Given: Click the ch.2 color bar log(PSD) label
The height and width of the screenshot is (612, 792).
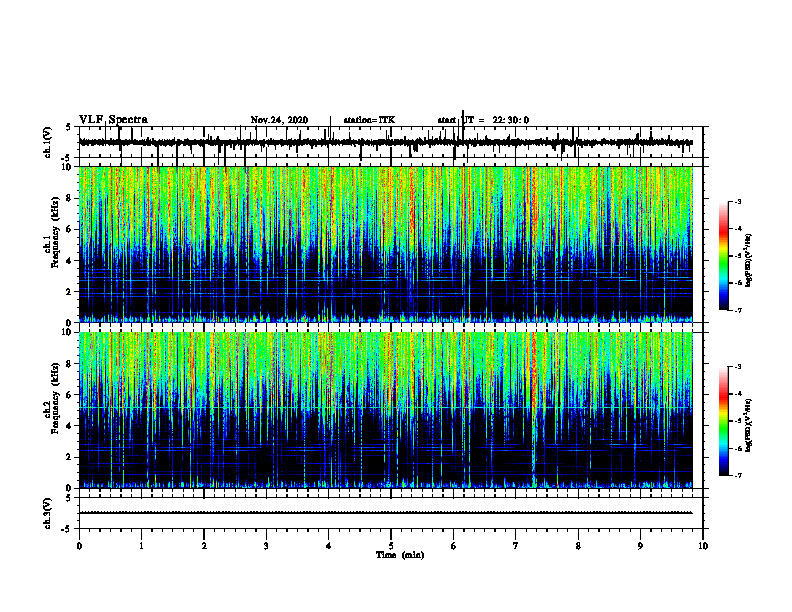Looking at the screenshot, I should [749, 426].
